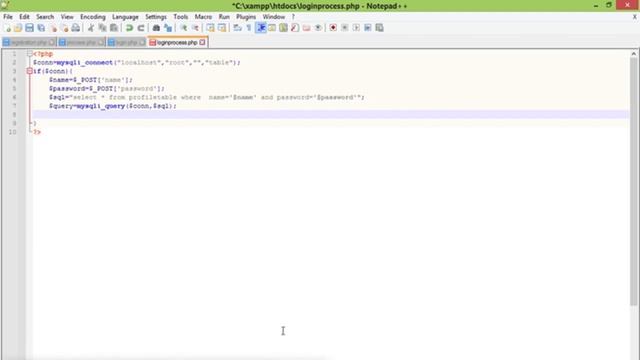Click the Playback macro icon

(356, 28)
